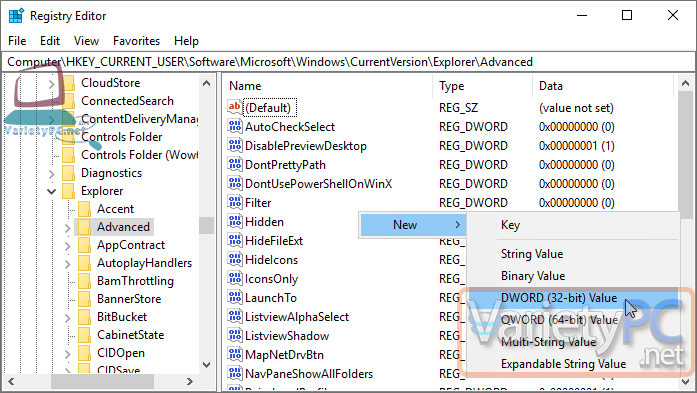Screen dimensions: 697x393
Task: Select the (Default) string value icon
Action: click(235, 107)
